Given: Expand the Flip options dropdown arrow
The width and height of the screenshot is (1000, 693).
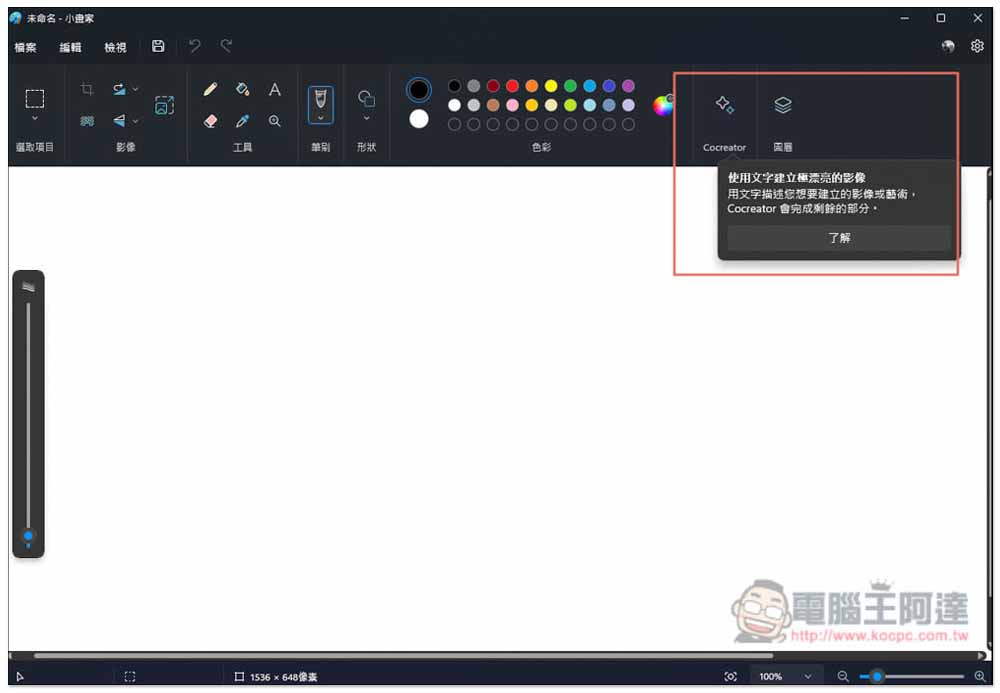Looking at the screenshot, I should click(x=135, y=120).
